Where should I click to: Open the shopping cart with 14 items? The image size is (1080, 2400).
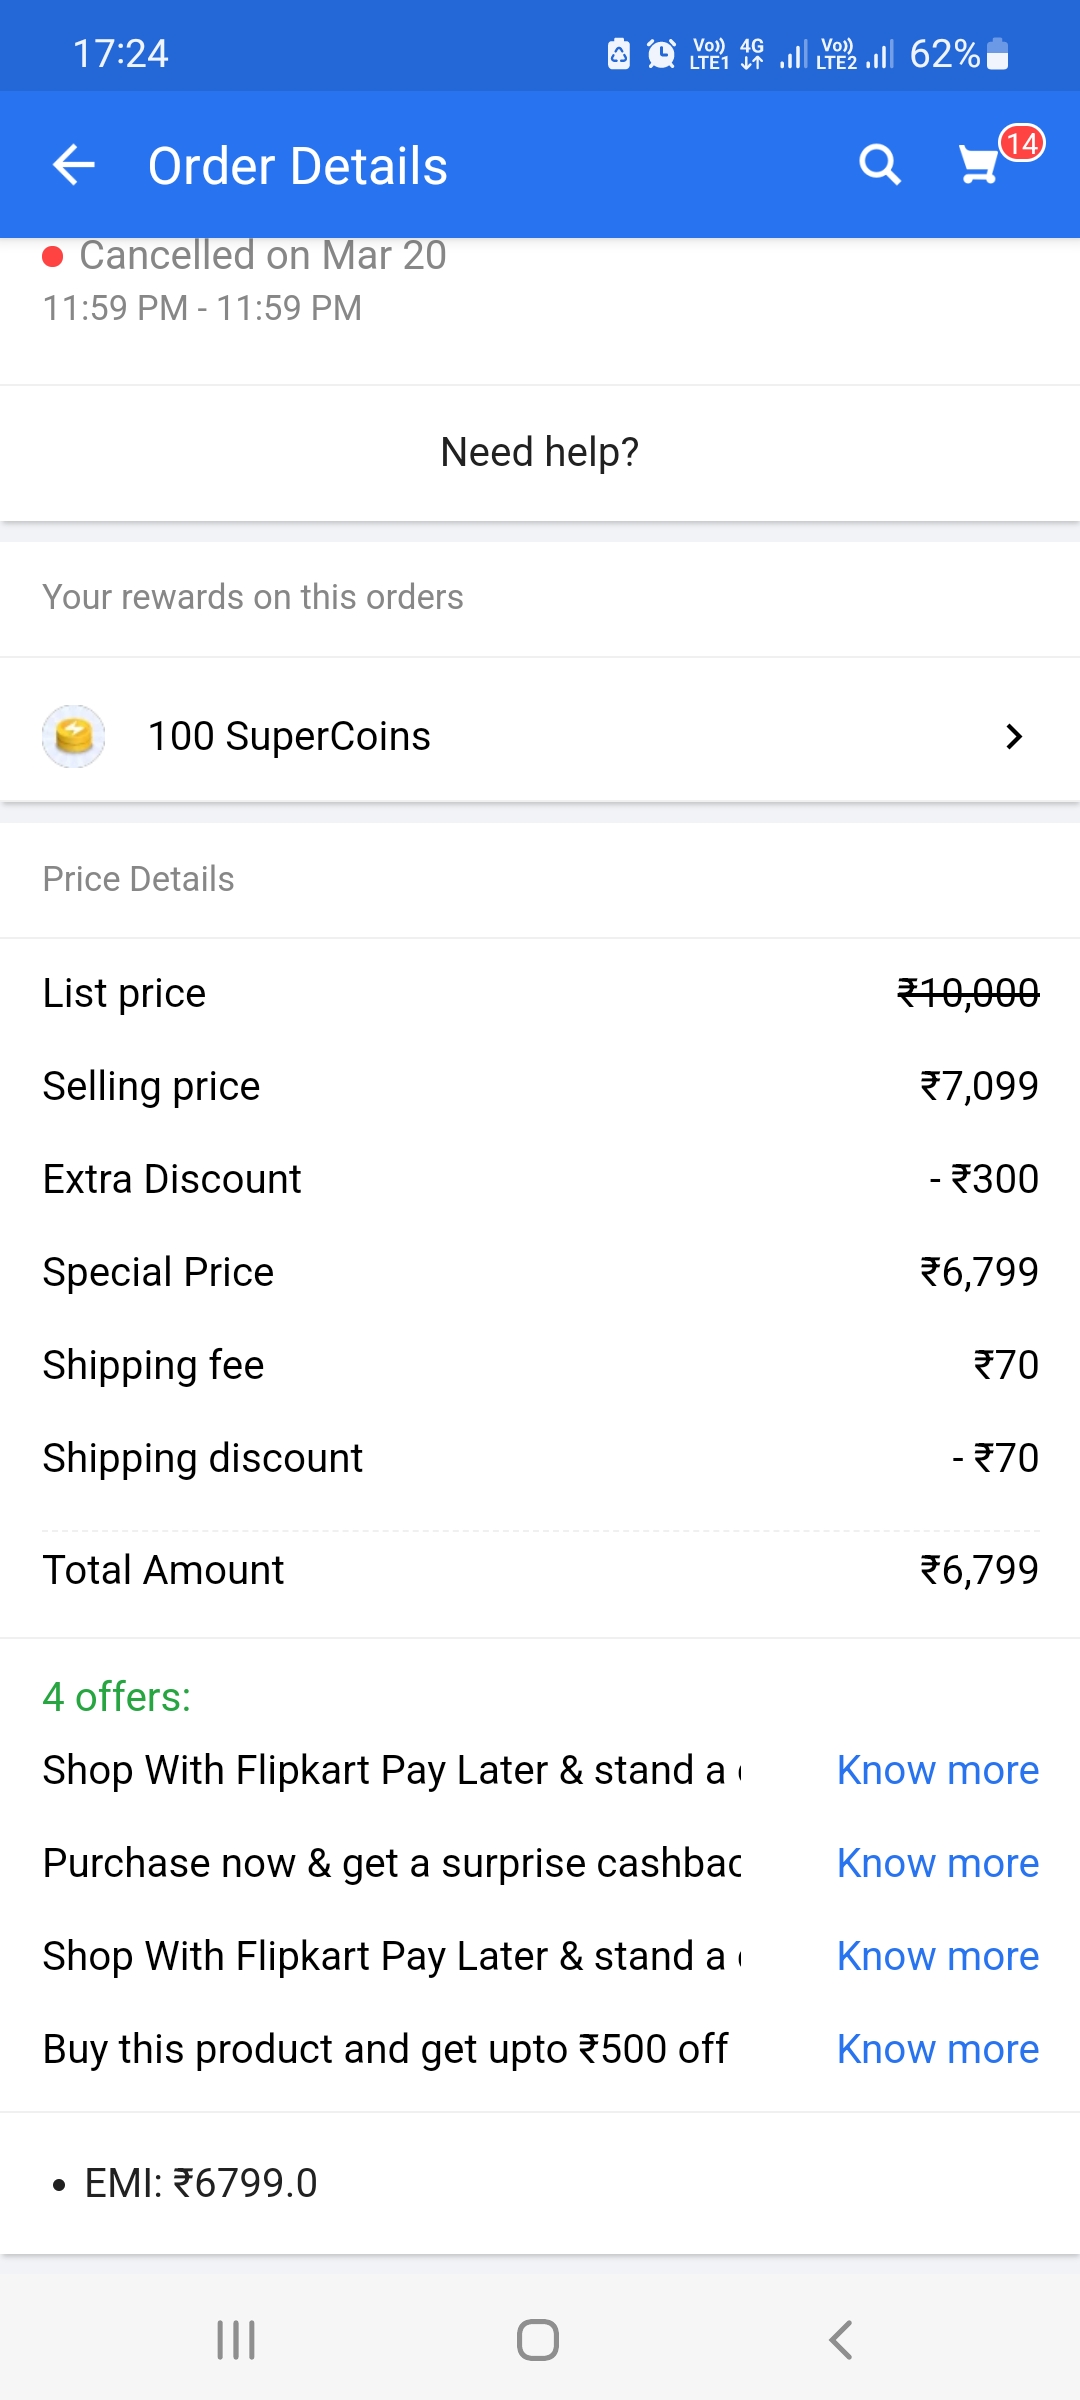981,165
